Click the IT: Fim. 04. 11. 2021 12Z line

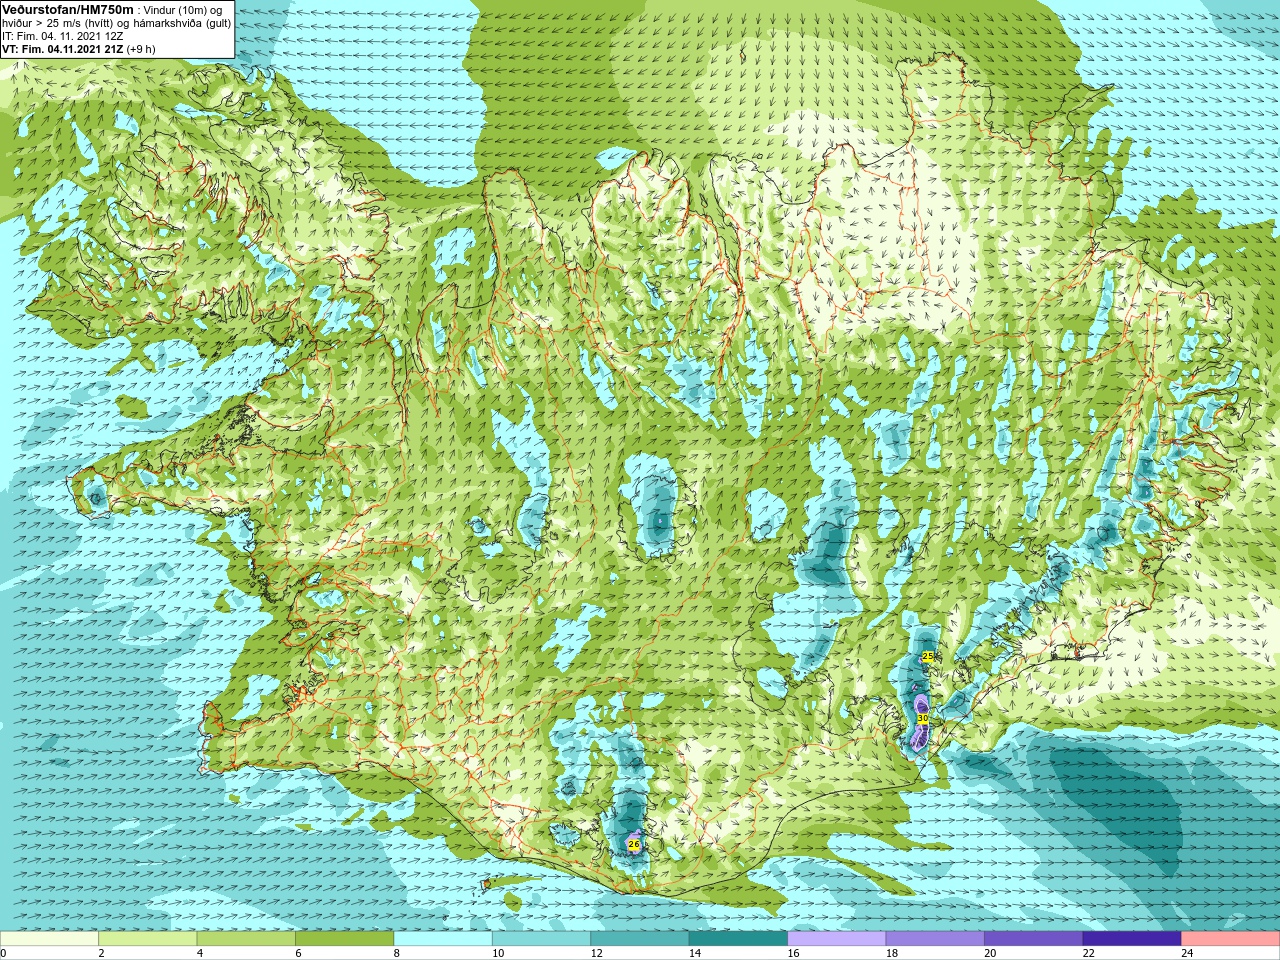pyautogui.click(x=63, y=35)
